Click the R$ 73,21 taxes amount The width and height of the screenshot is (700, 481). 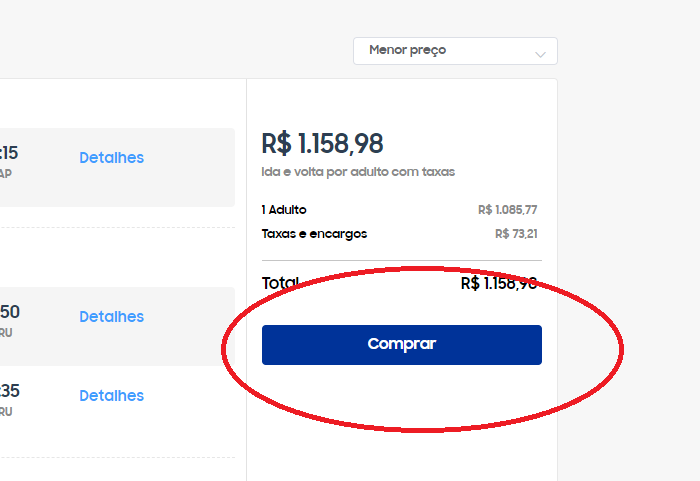point(516,234)
